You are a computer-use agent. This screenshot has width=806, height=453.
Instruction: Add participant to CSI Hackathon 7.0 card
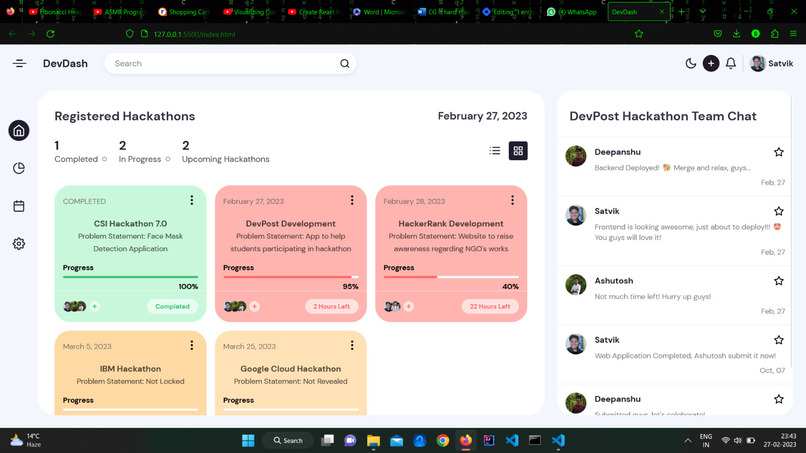[95, 306]
